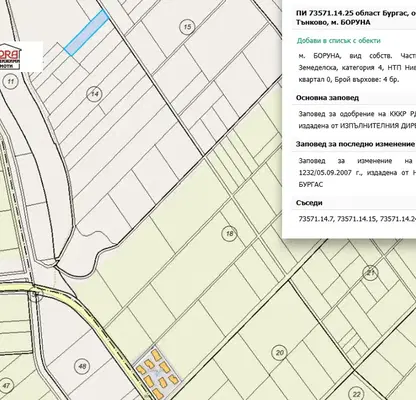Click the circled block number 20
The image size is (416, 400).
pos(279,353)
